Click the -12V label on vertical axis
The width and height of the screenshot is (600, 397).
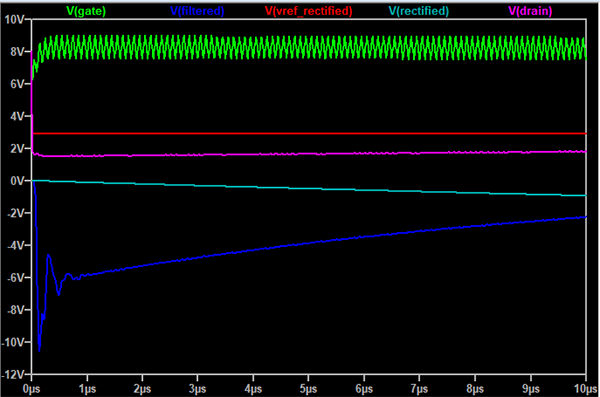(13, 375)
